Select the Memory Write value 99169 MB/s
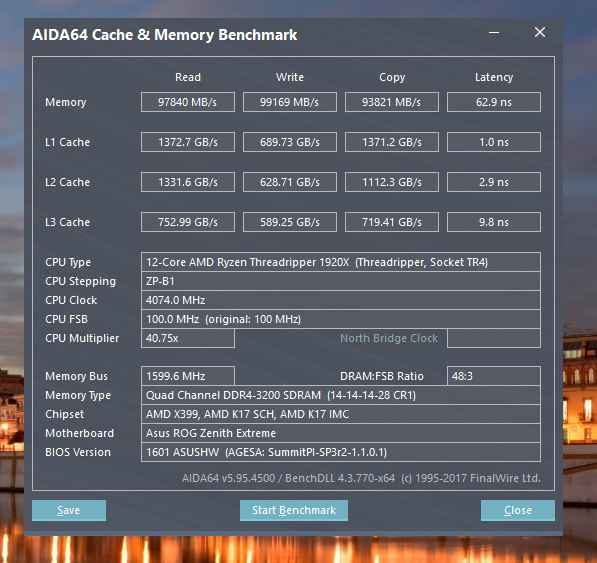The height and width of the screenshot is (563, 597). [290, 102]
